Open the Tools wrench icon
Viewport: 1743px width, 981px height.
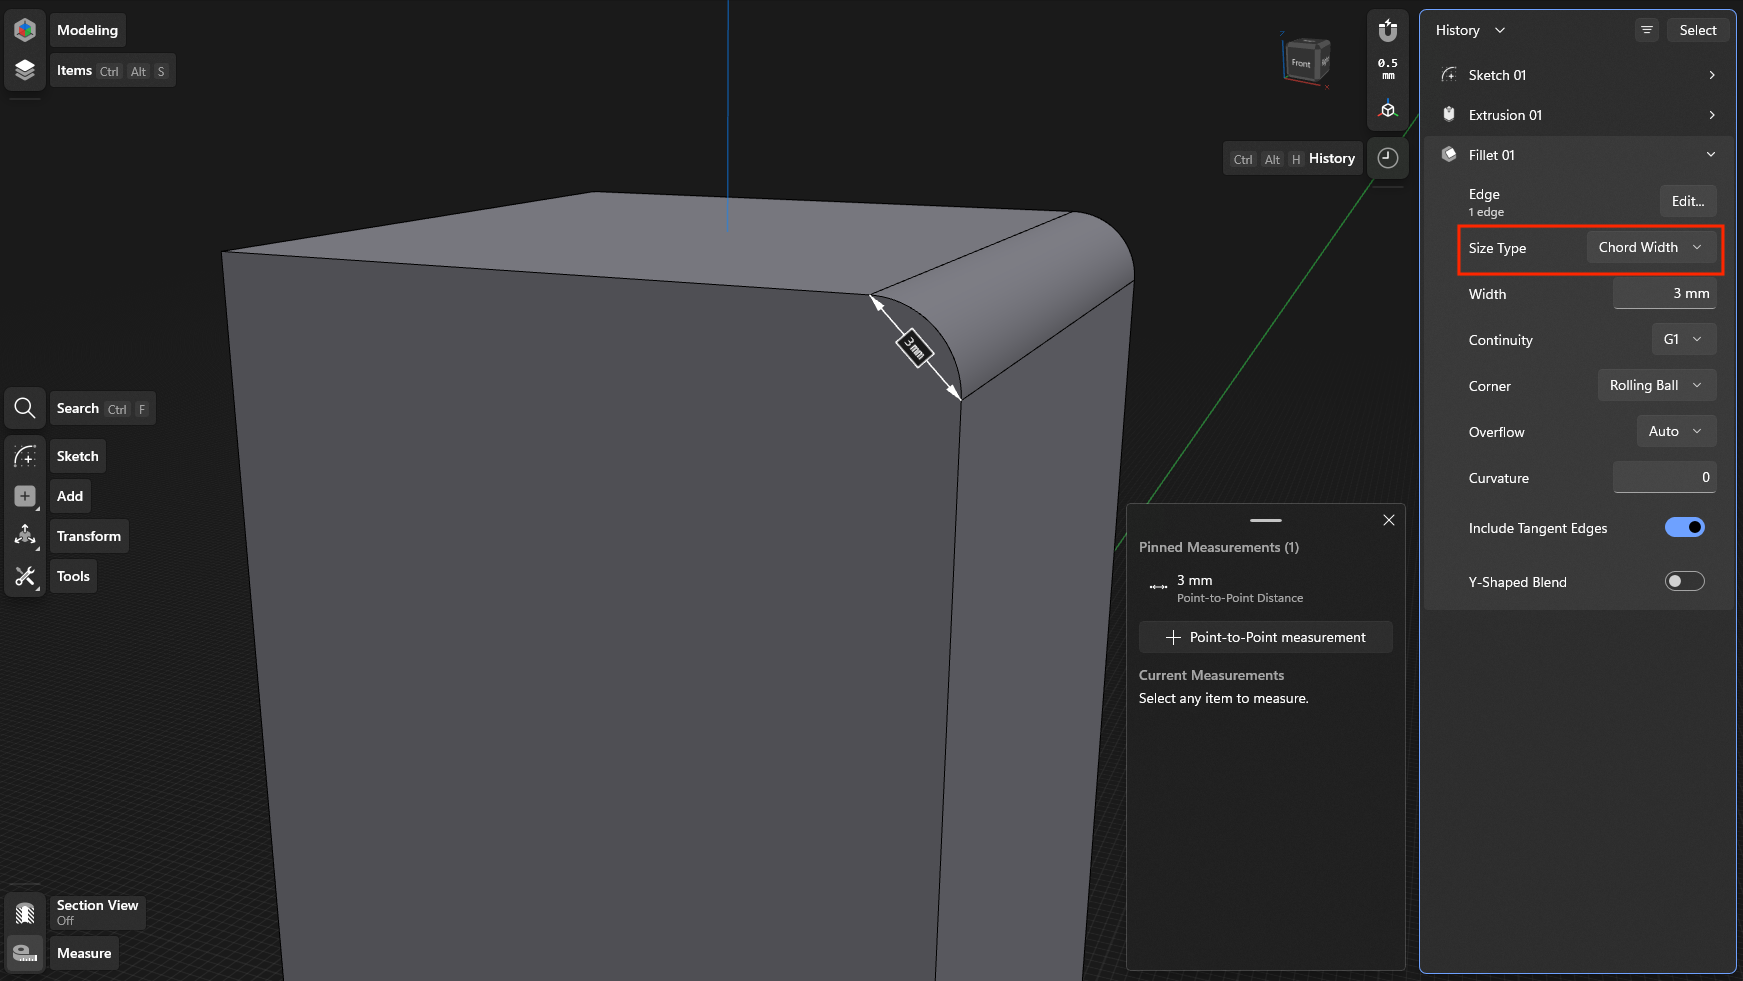pos(25,576)
